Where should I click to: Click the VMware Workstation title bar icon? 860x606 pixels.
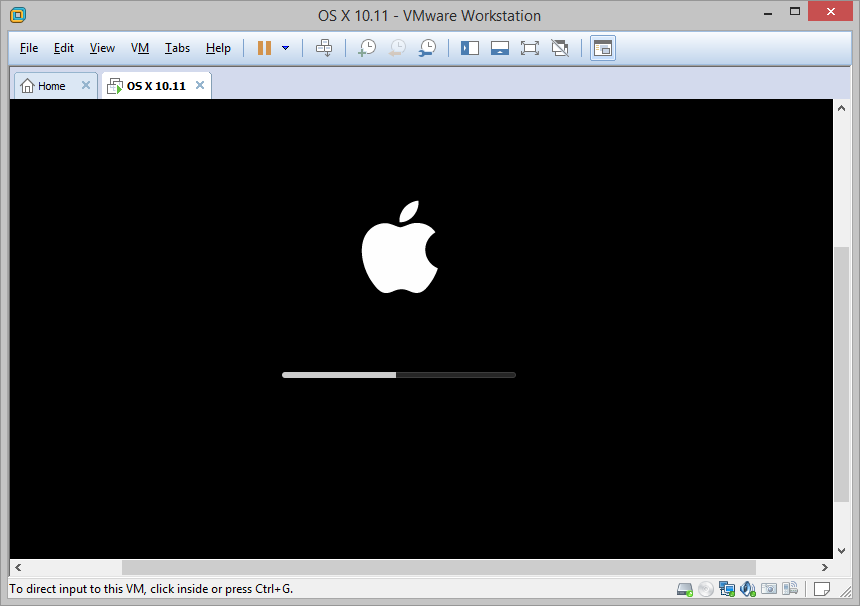[18, 15]
